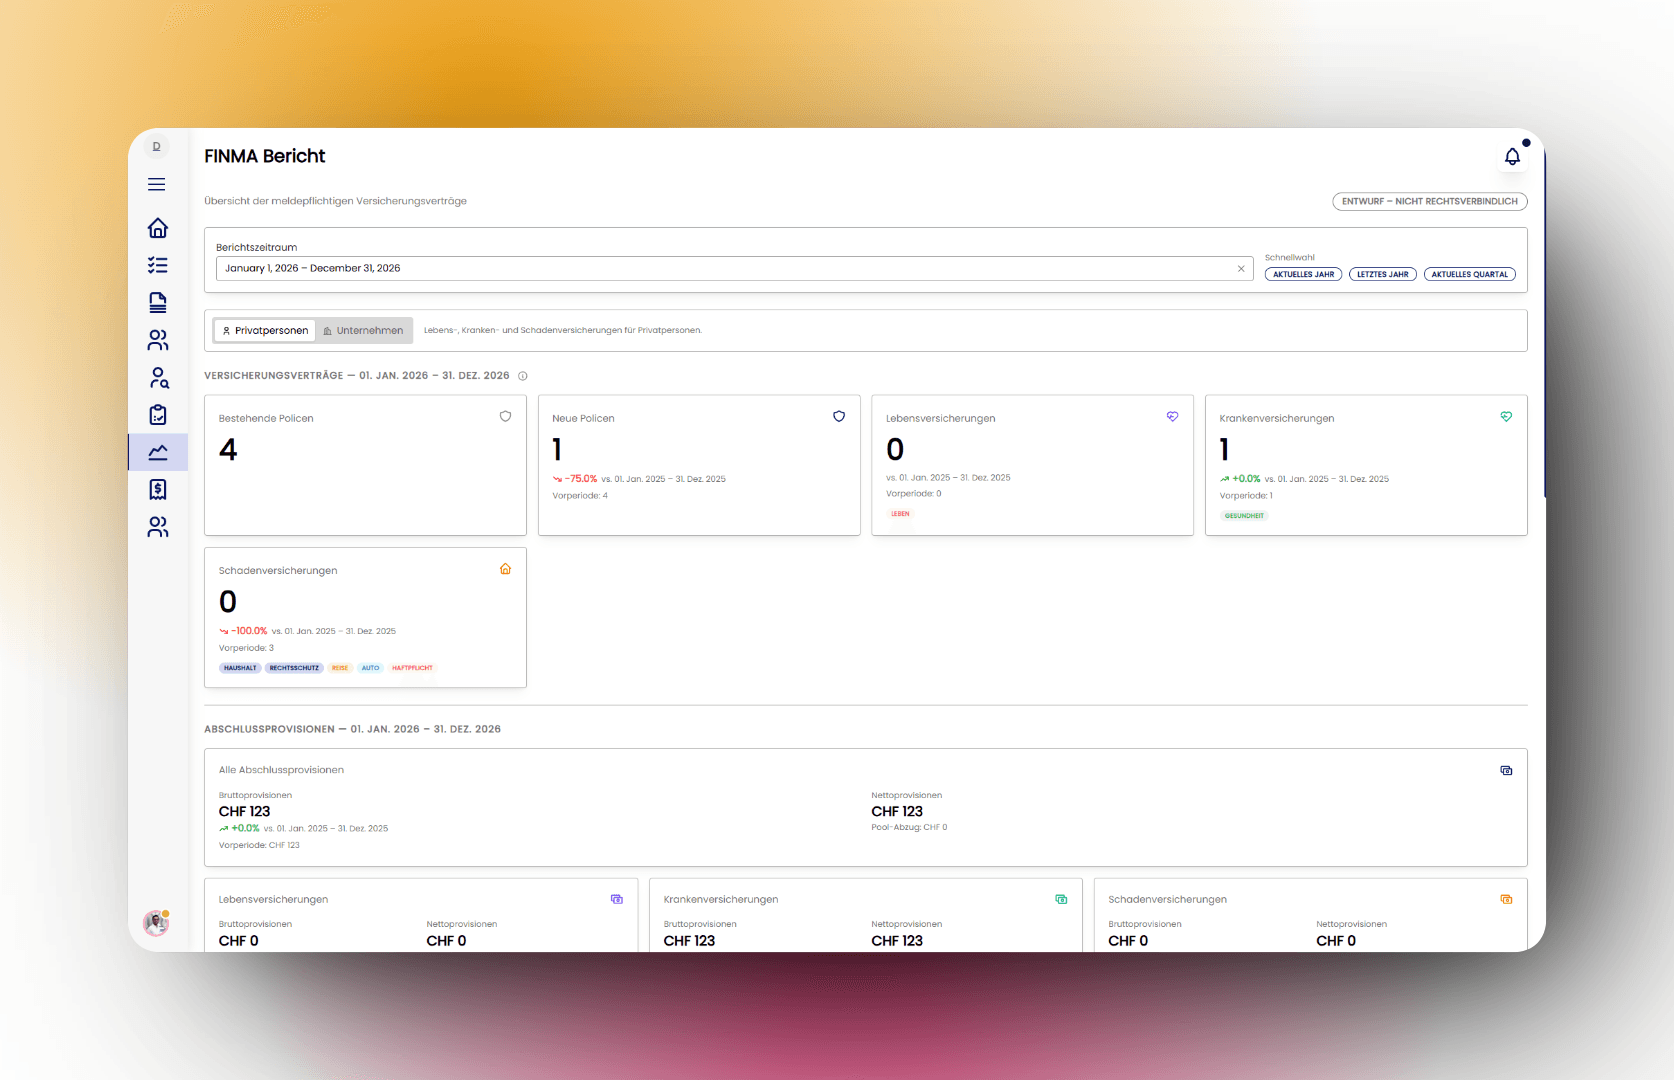The height and width of the screenshot is (1080, 1674).
Task: Click the RECHTSSCHUTZ tag
Action: [x=294, y=668]
